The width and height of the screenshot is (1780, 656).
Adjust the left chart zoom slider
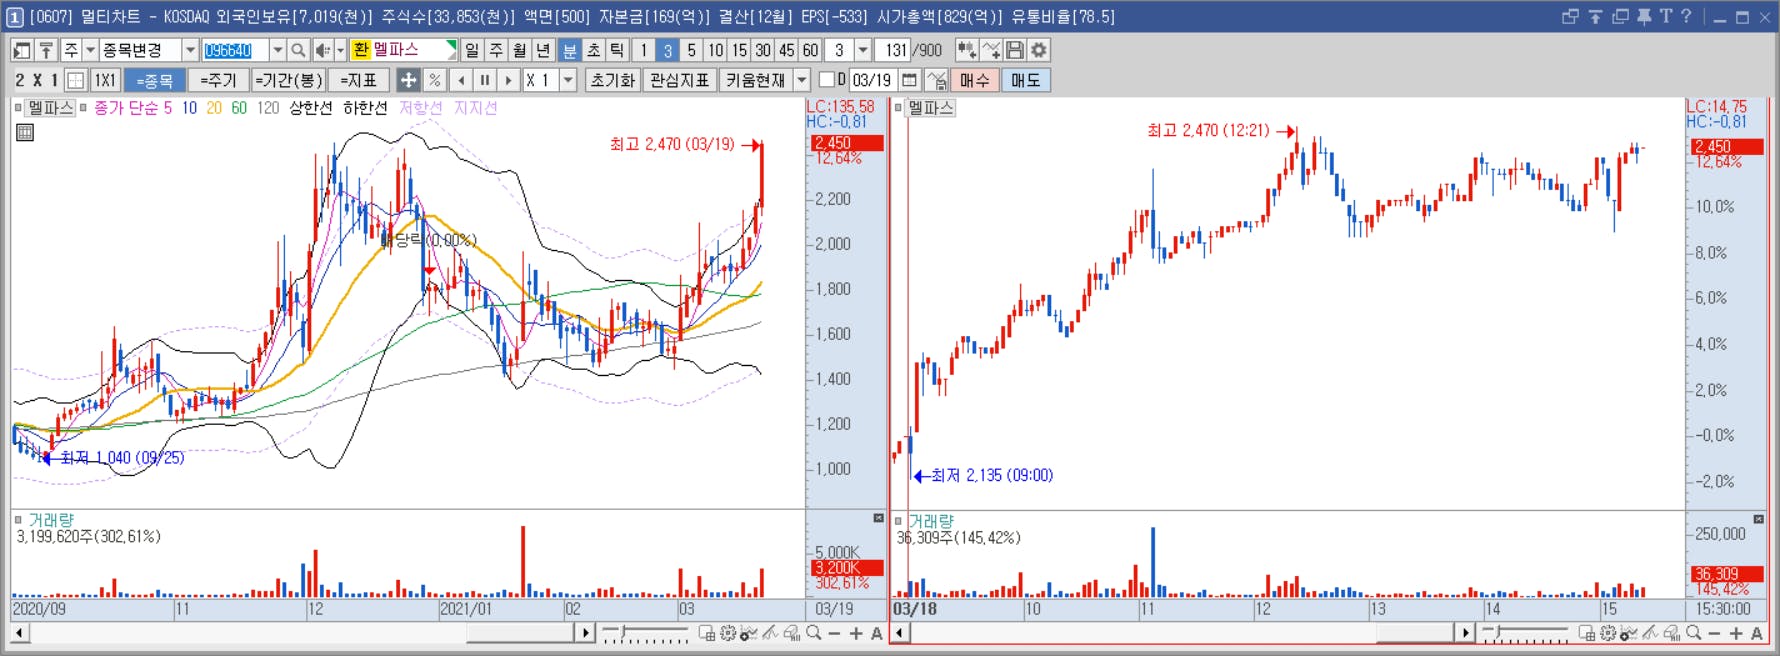pyautogui.click(x=645, y=633)
